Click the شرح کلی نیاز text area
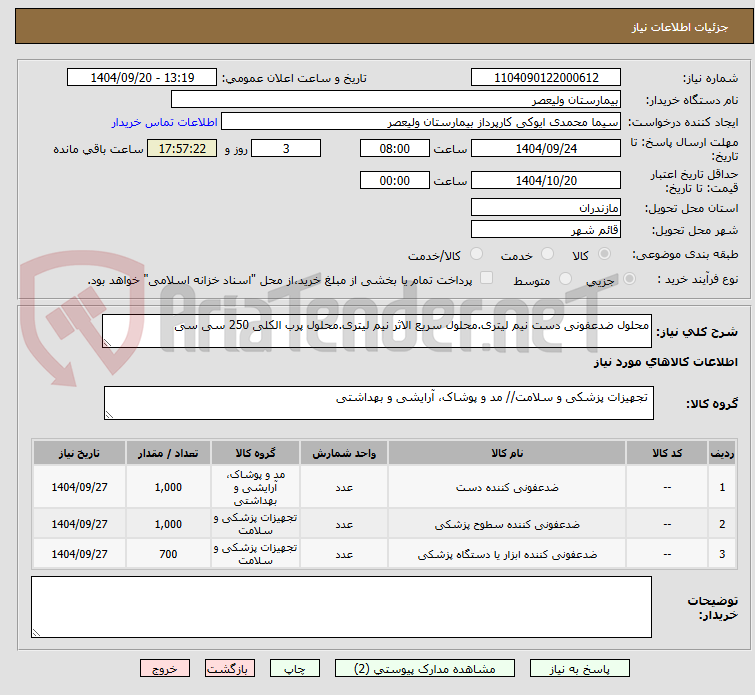Viewport: 755px width, 695px height. click(377, 331)
